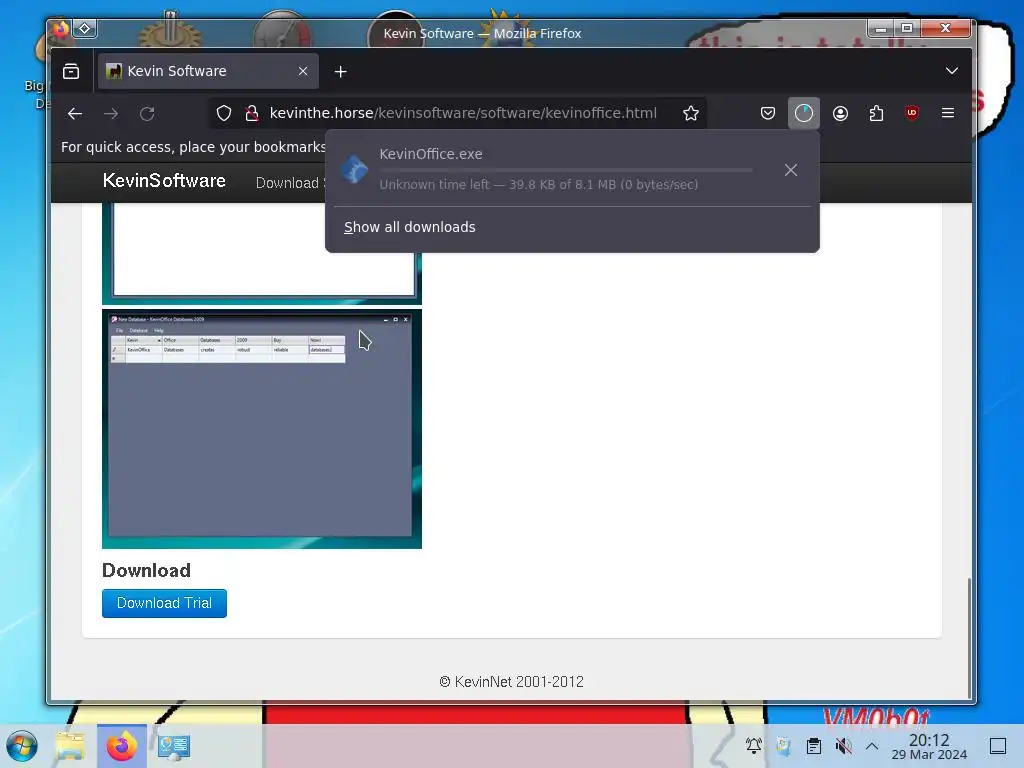Click the titlebar keep-on-top diamond icon

(x=85, y=29)
